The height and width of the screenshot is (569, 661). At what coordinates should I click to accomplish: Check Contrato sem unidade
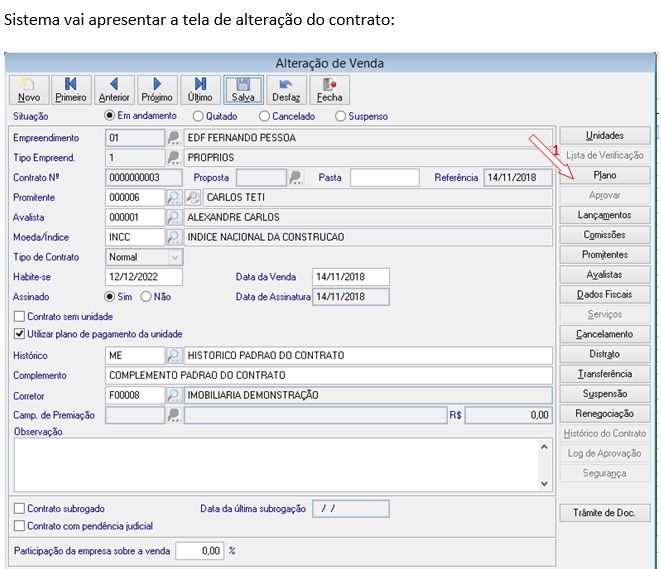19,317
